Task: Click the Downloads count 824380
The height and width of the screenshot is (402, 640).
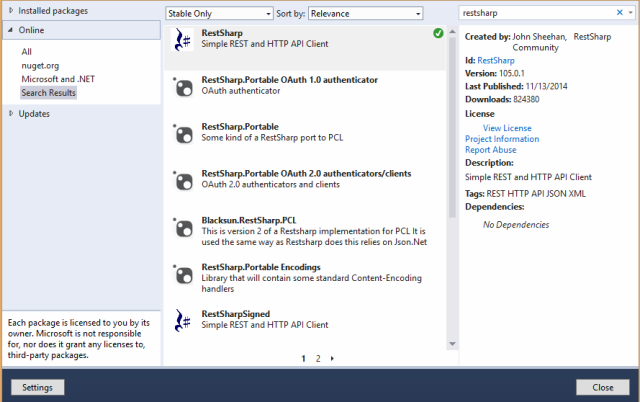Action: pyautogui.click(x=526, y=100)
